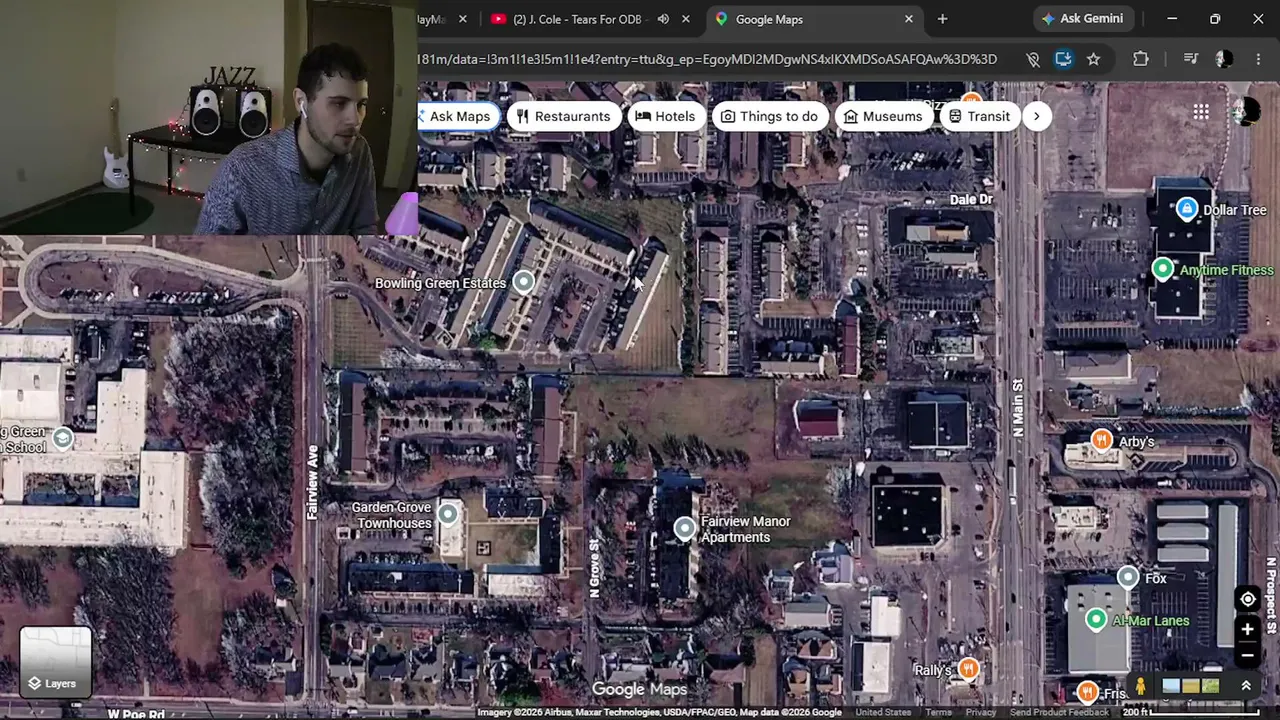Select the Garden Grove Townhouses pin
The image size is (1280, 720).
(x=447, y=514)
